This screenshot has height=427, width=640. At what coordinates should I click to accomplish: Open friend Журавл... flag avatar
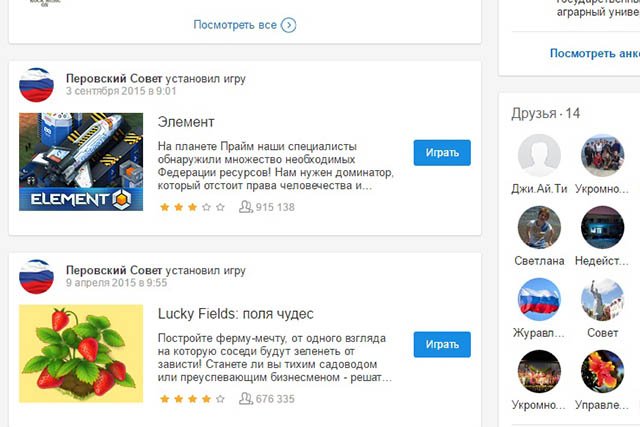click(539, 299)
